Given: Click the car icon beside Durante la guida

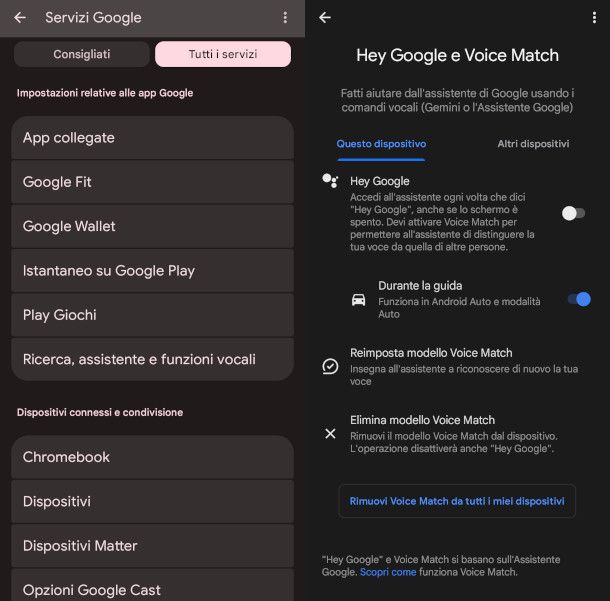Looking at the screenshot, I should click(x=358, y=300).
